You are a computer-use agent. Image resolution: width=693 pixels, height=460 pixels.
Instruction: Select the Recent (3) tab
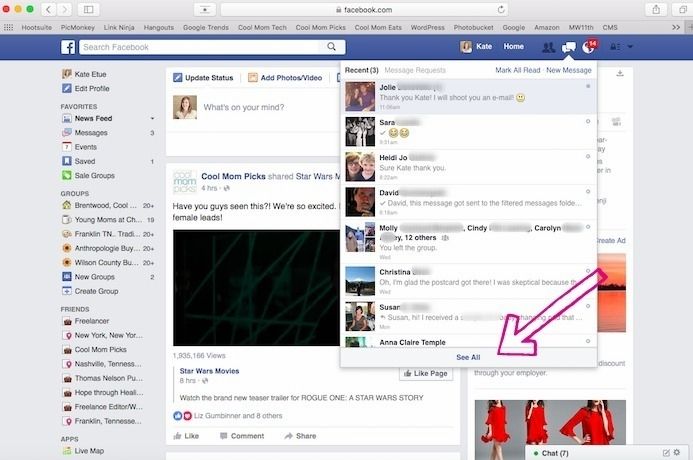362,70
